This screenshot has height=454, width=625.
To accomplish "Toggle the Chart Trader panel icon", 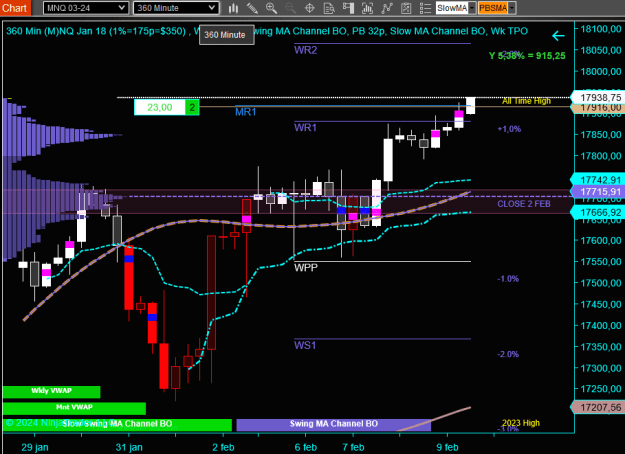I will 348,8.
